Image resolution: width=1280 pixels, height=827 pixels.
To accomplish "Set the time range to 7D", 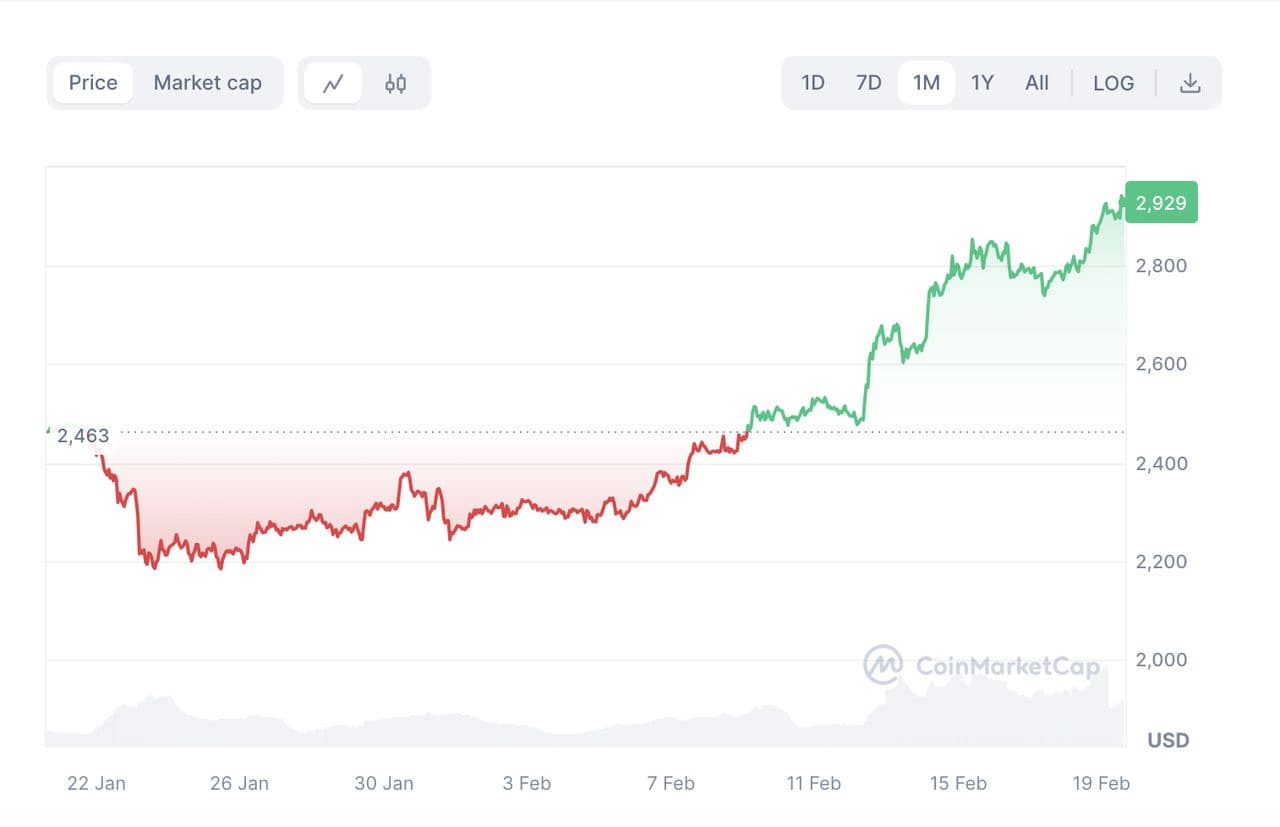I will [x=869, y=83].
